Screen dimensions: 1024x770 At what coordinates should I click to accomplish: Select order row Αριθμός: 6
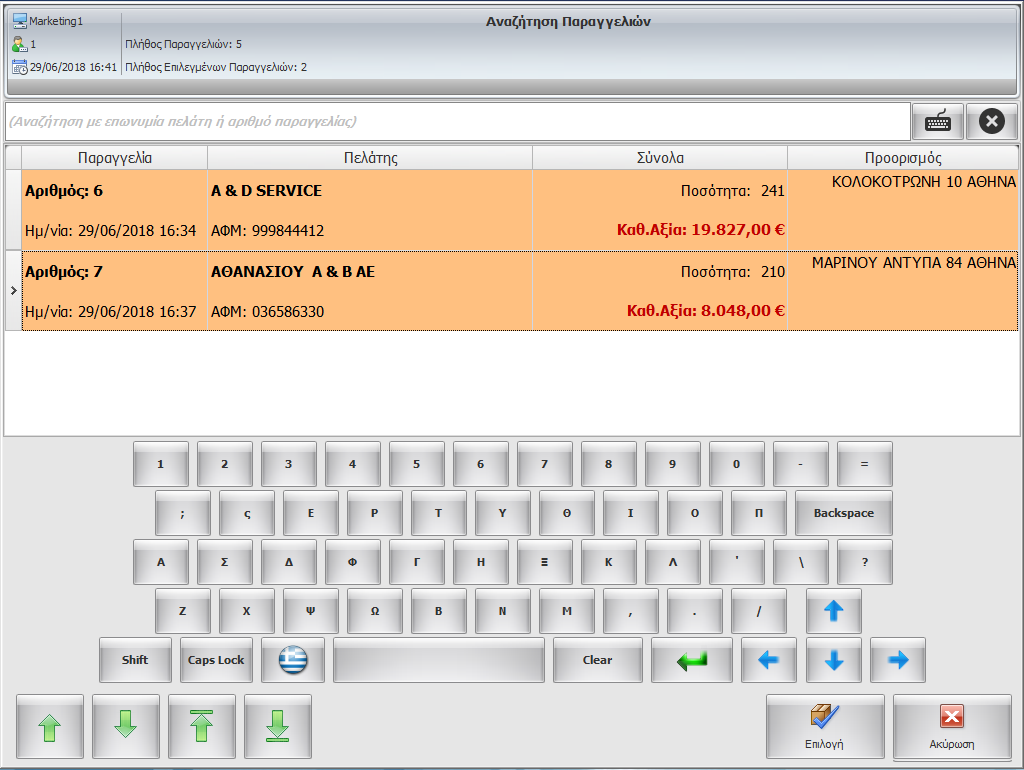(x=520, y=210)
